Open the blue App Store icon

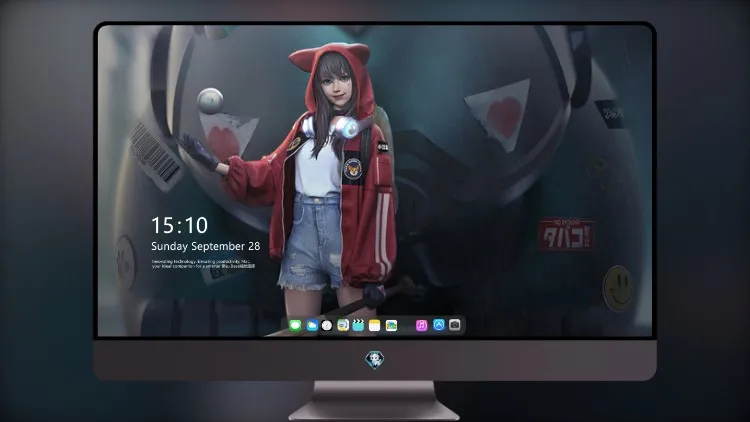tap(439, 325)
